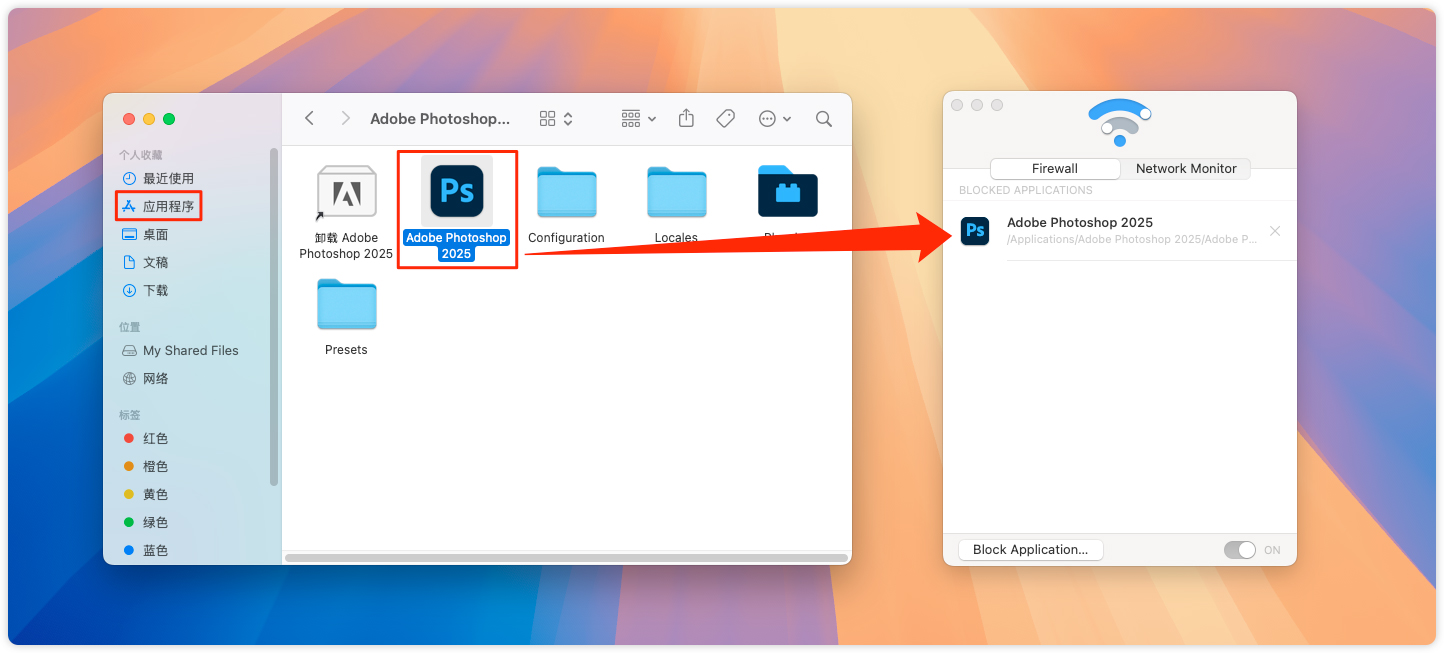Open 下载 in the Finder sidebar
Screen dimensions: 1444x653
tap(145, 290)
